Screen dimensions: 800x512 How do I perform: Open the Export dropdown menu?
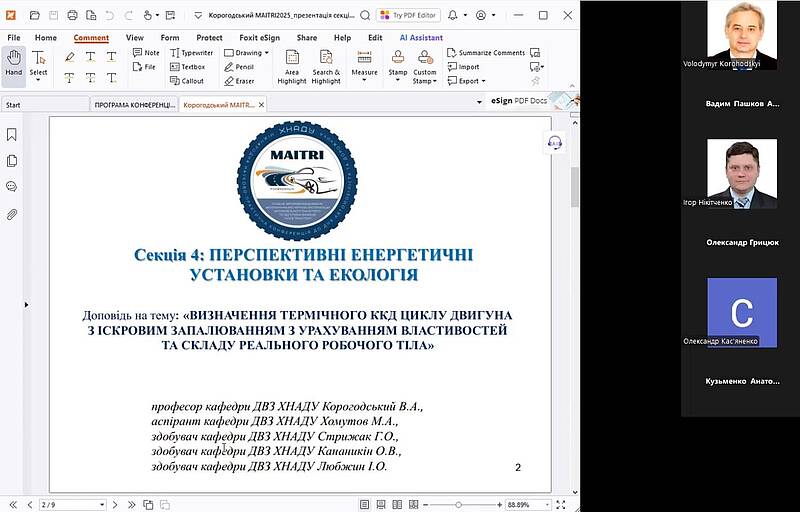[x=468, y=81]
